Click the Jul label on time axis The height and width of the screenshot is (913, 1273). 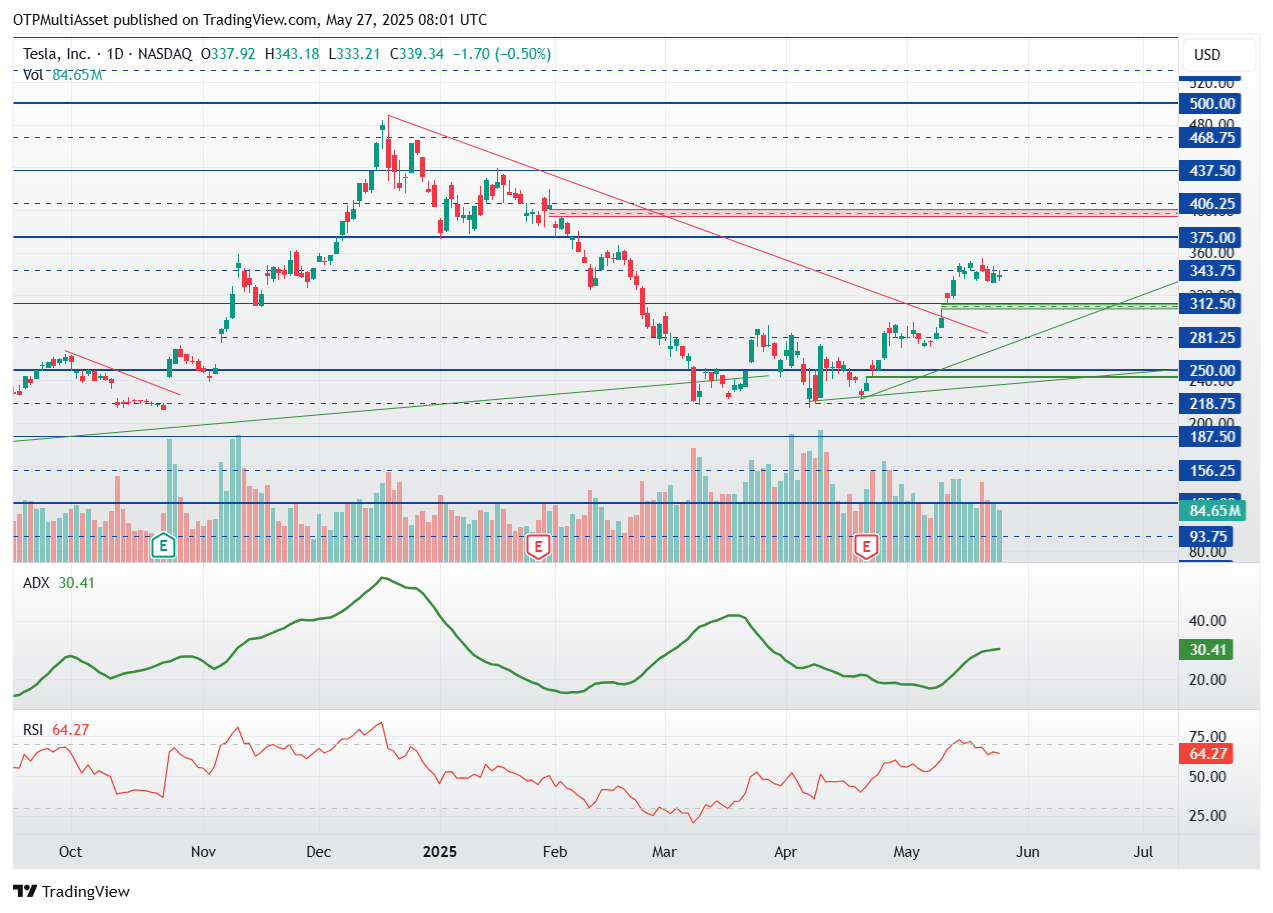click(x=1144, y=852)
